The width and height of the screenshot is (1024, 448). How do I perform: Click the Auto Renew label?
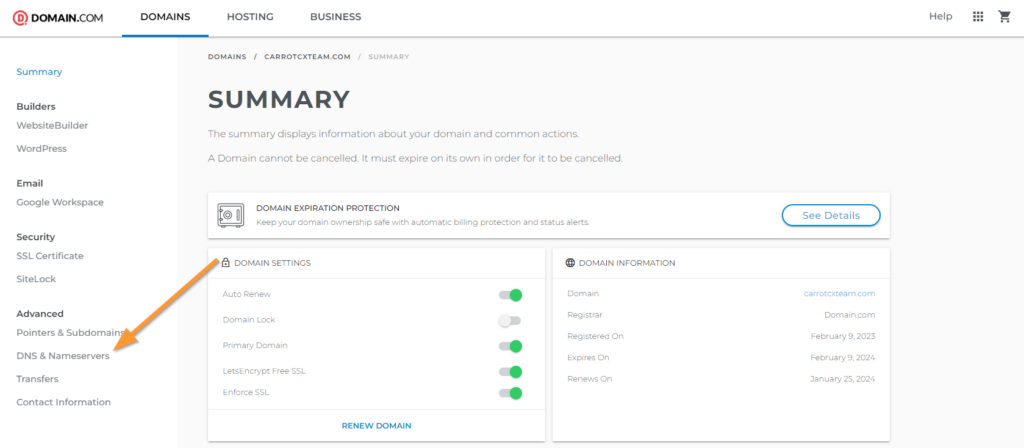(x=247, y=295)
